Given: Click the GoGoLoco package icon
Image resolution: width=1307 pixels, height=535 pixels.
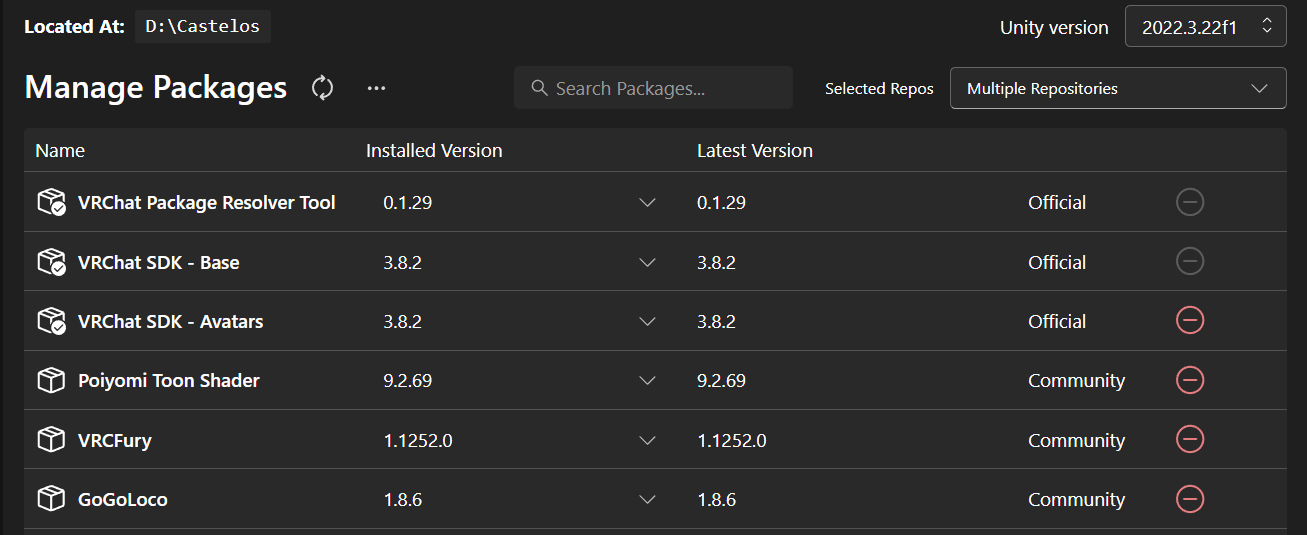Looking at the screenshot, I should [x=51, y=499].
